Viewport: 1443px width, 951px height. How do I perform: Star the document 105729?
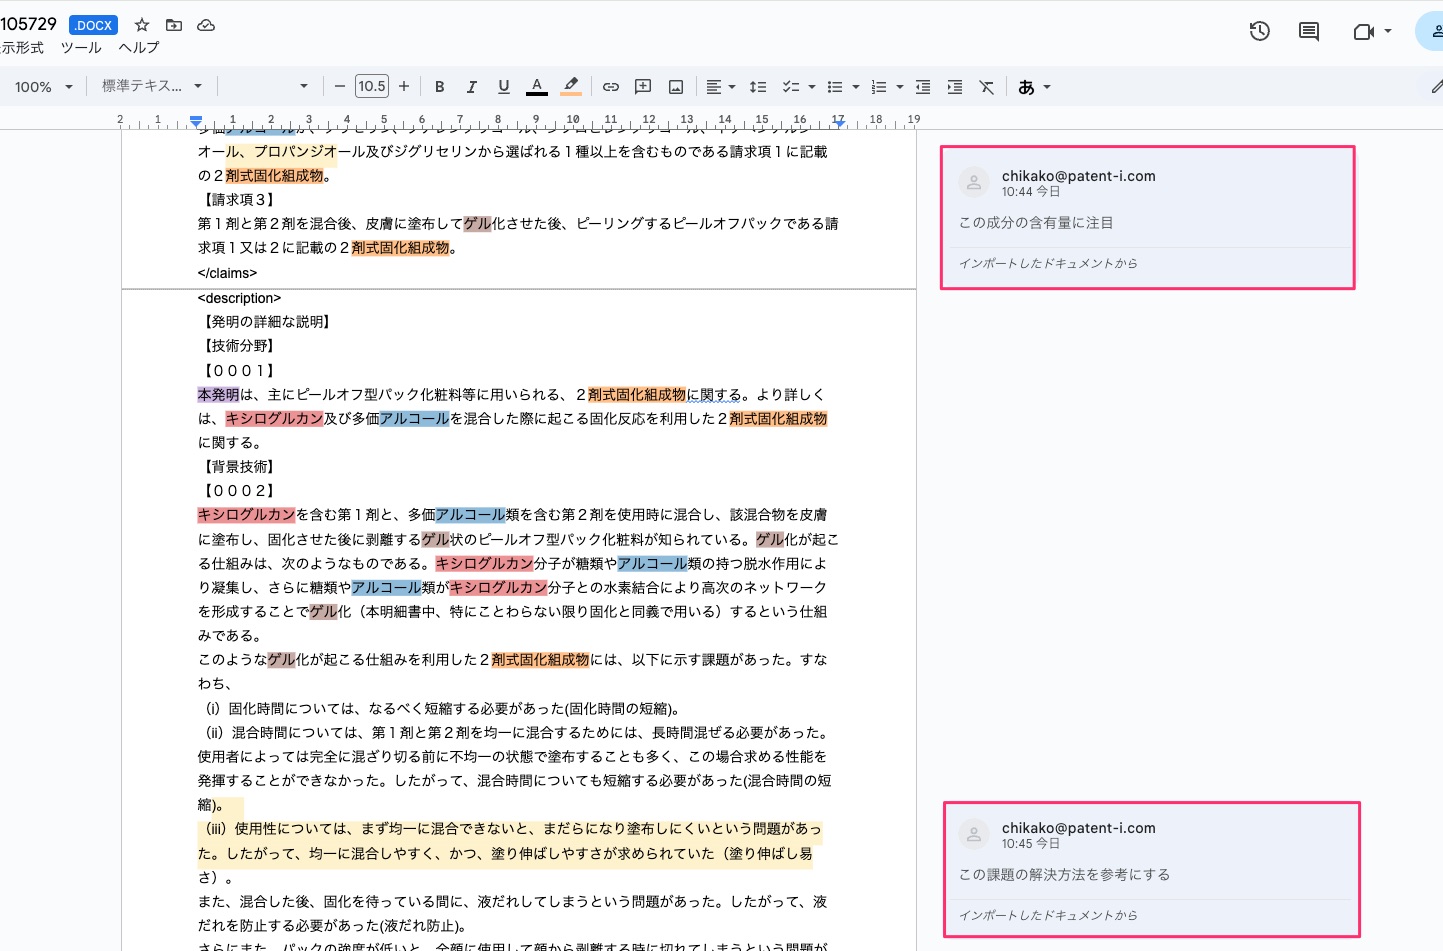[x=142, y=25]
